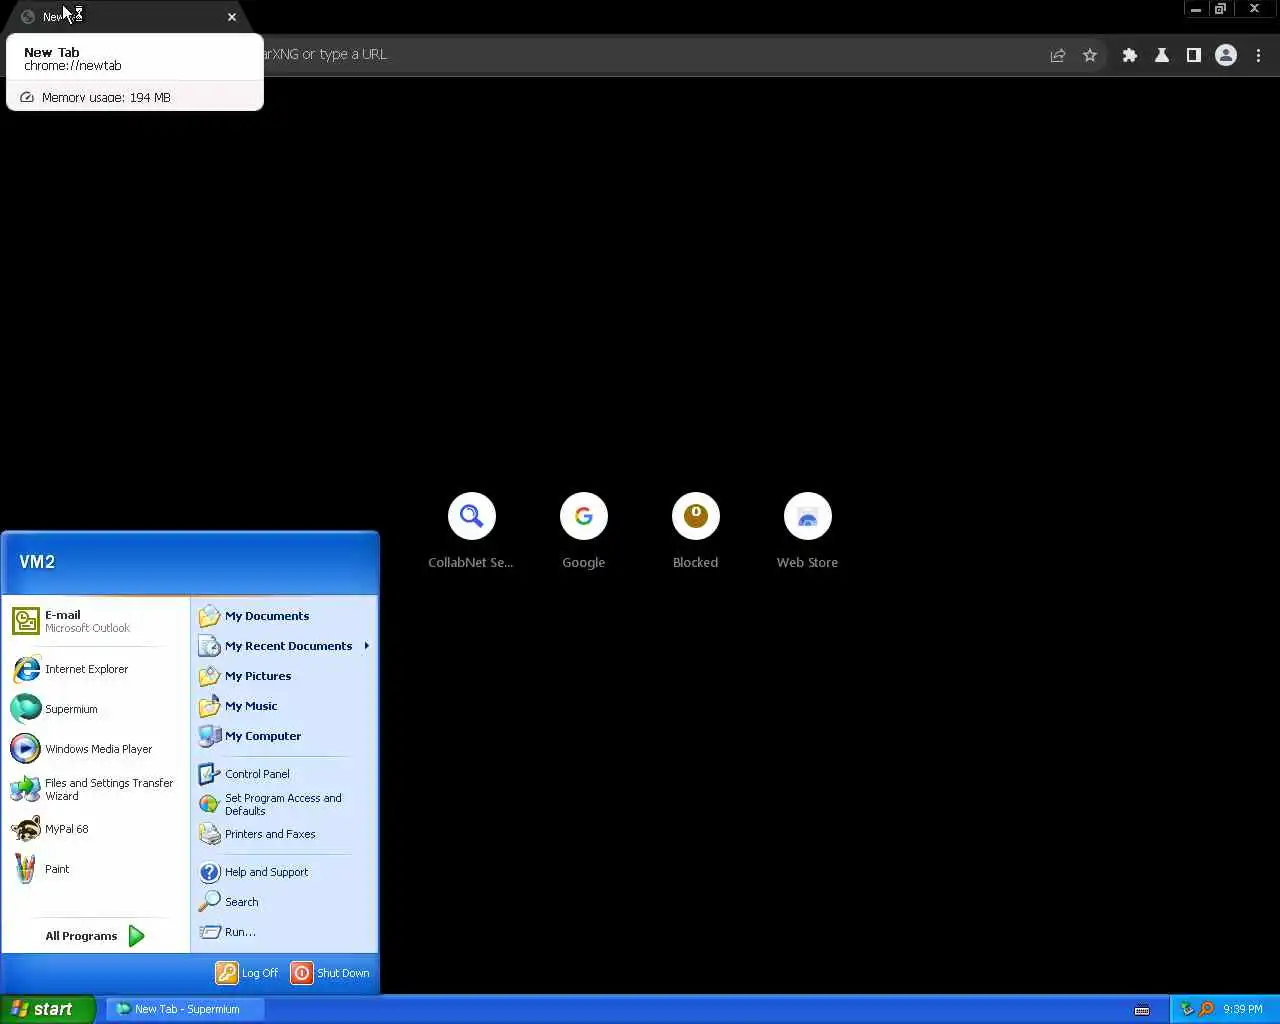Click the magnifier icon in system tray
1280x1024 pixels.
pyautogui.click(x=1206, y=1009)
